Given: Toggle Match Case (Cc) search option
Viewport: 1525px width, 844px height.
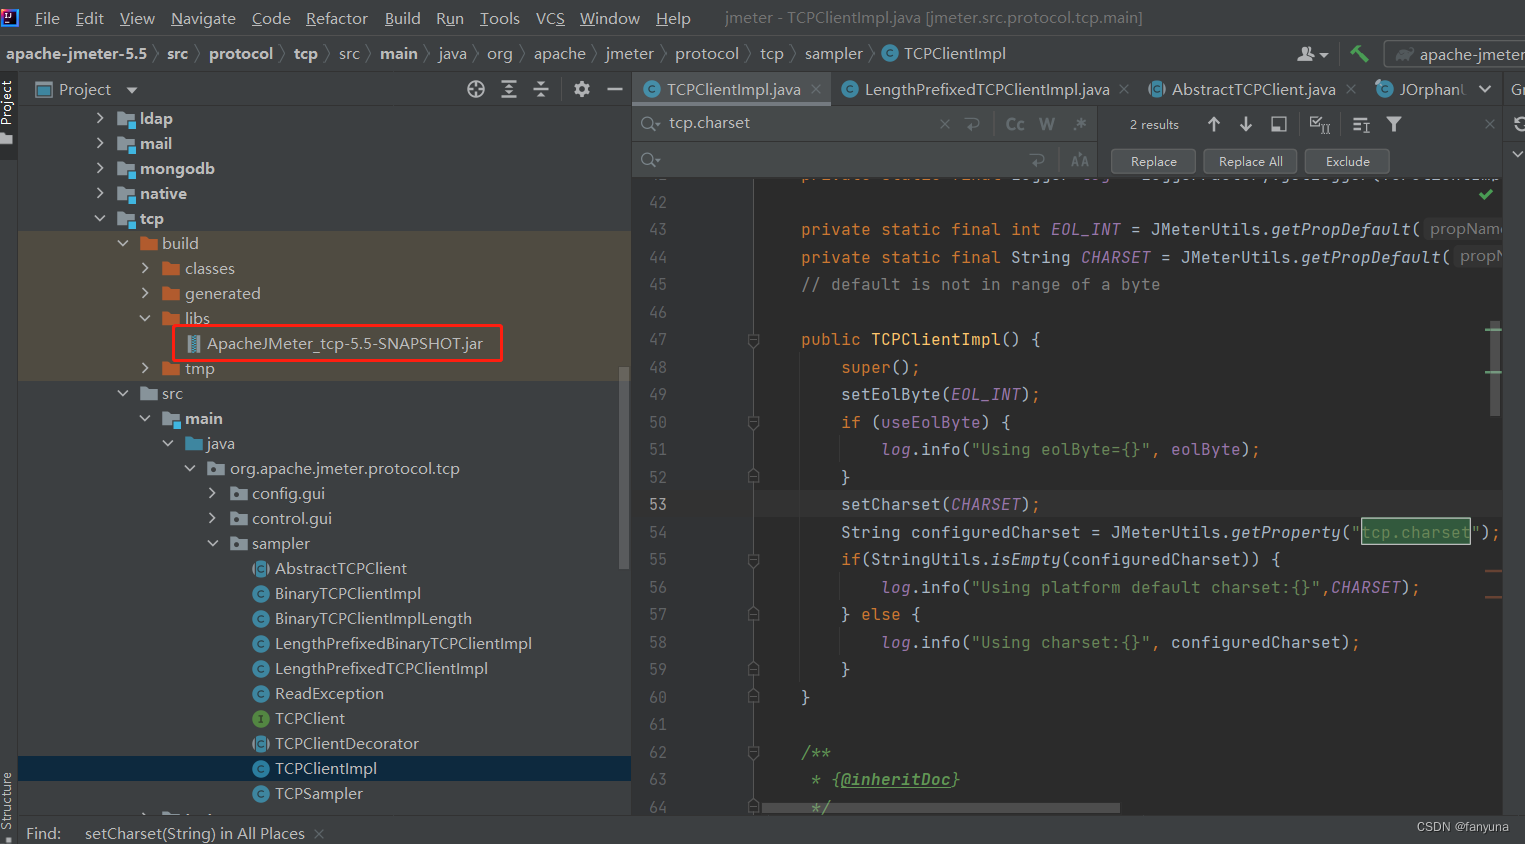Looking at the screenshot, I should [x=1015, y=124].
